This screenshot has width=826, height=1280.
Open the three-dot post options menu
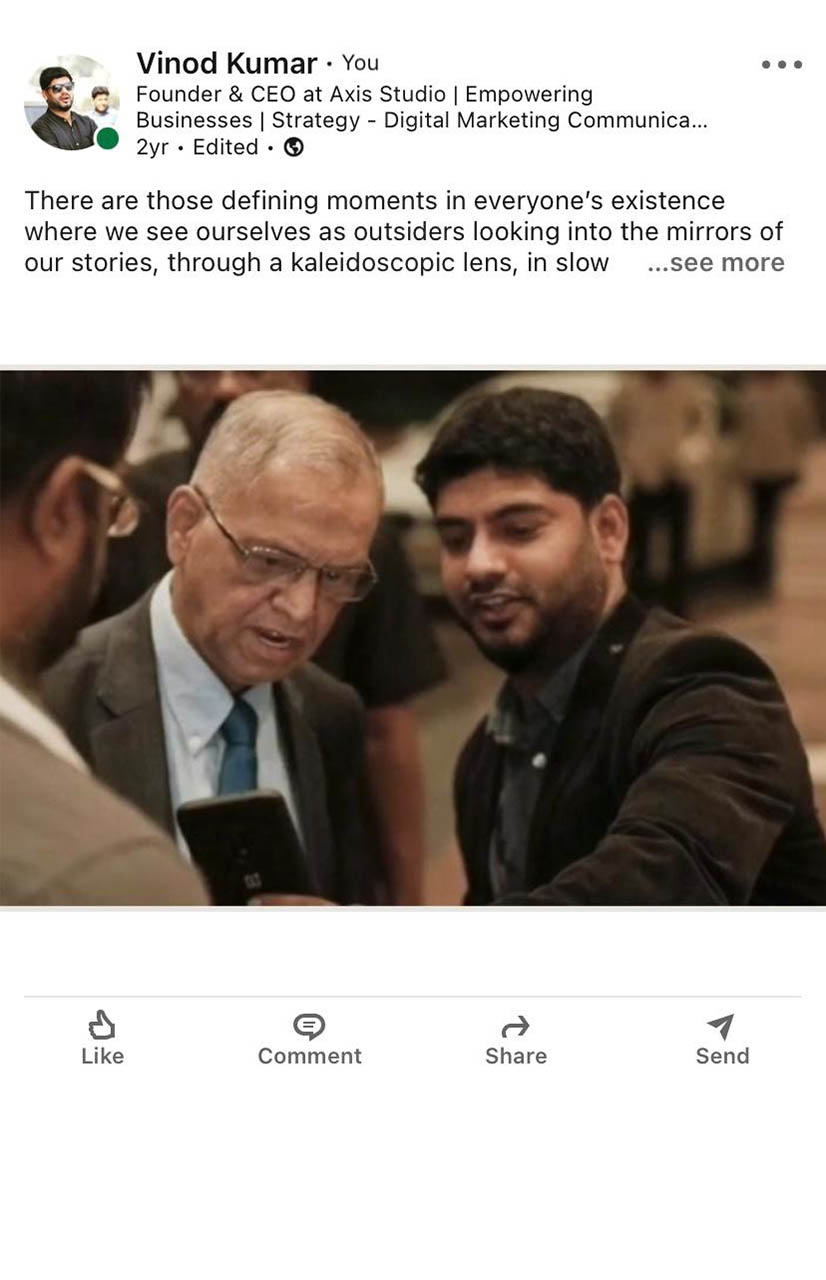pos(781,65)
